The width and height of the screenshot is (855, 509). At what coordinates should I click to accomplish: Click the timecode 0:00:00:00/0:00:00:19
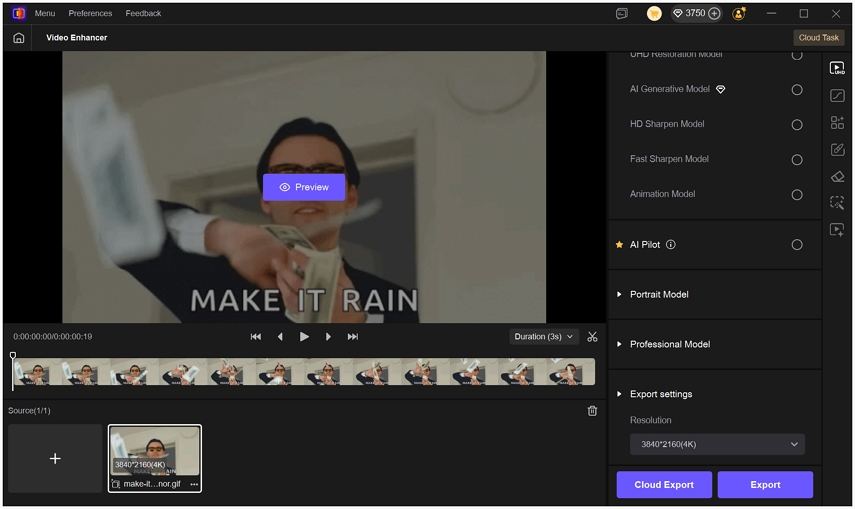coord(52,337)
